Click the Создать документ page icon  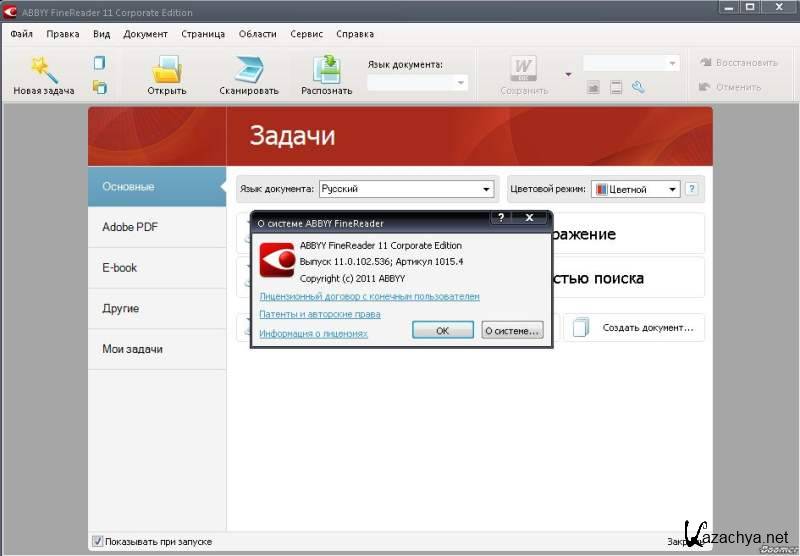click(x=582, y=327)
